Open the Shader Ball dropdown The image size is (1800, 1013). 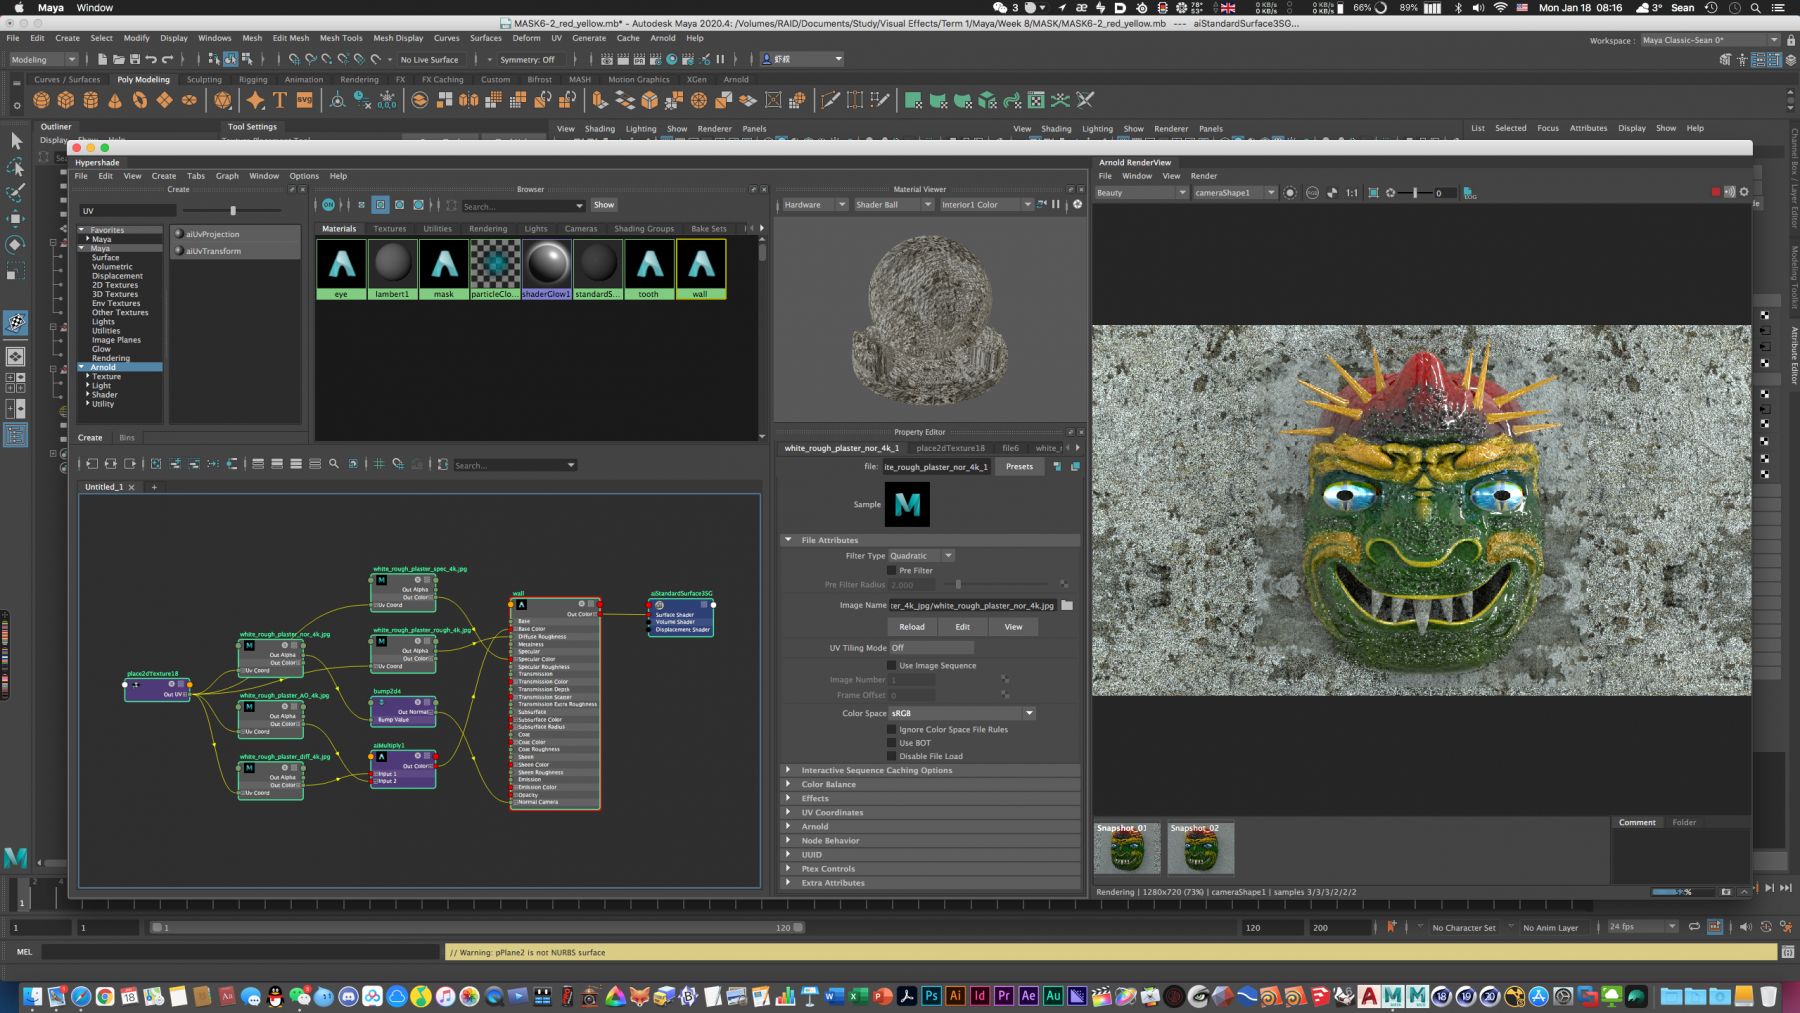893,205
